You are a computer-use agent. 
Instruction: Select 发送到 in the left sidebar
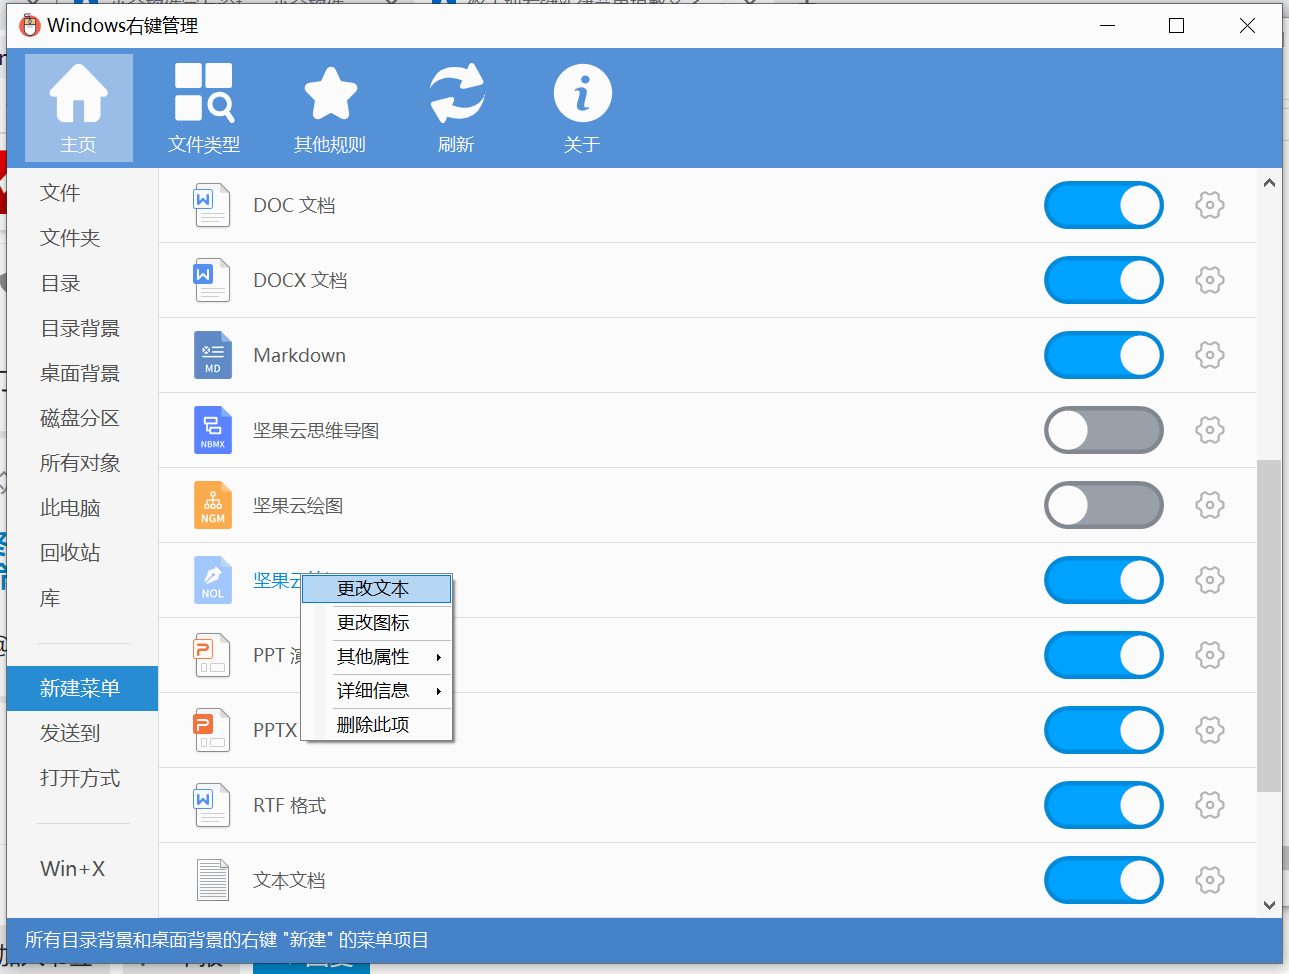[70, 733]
